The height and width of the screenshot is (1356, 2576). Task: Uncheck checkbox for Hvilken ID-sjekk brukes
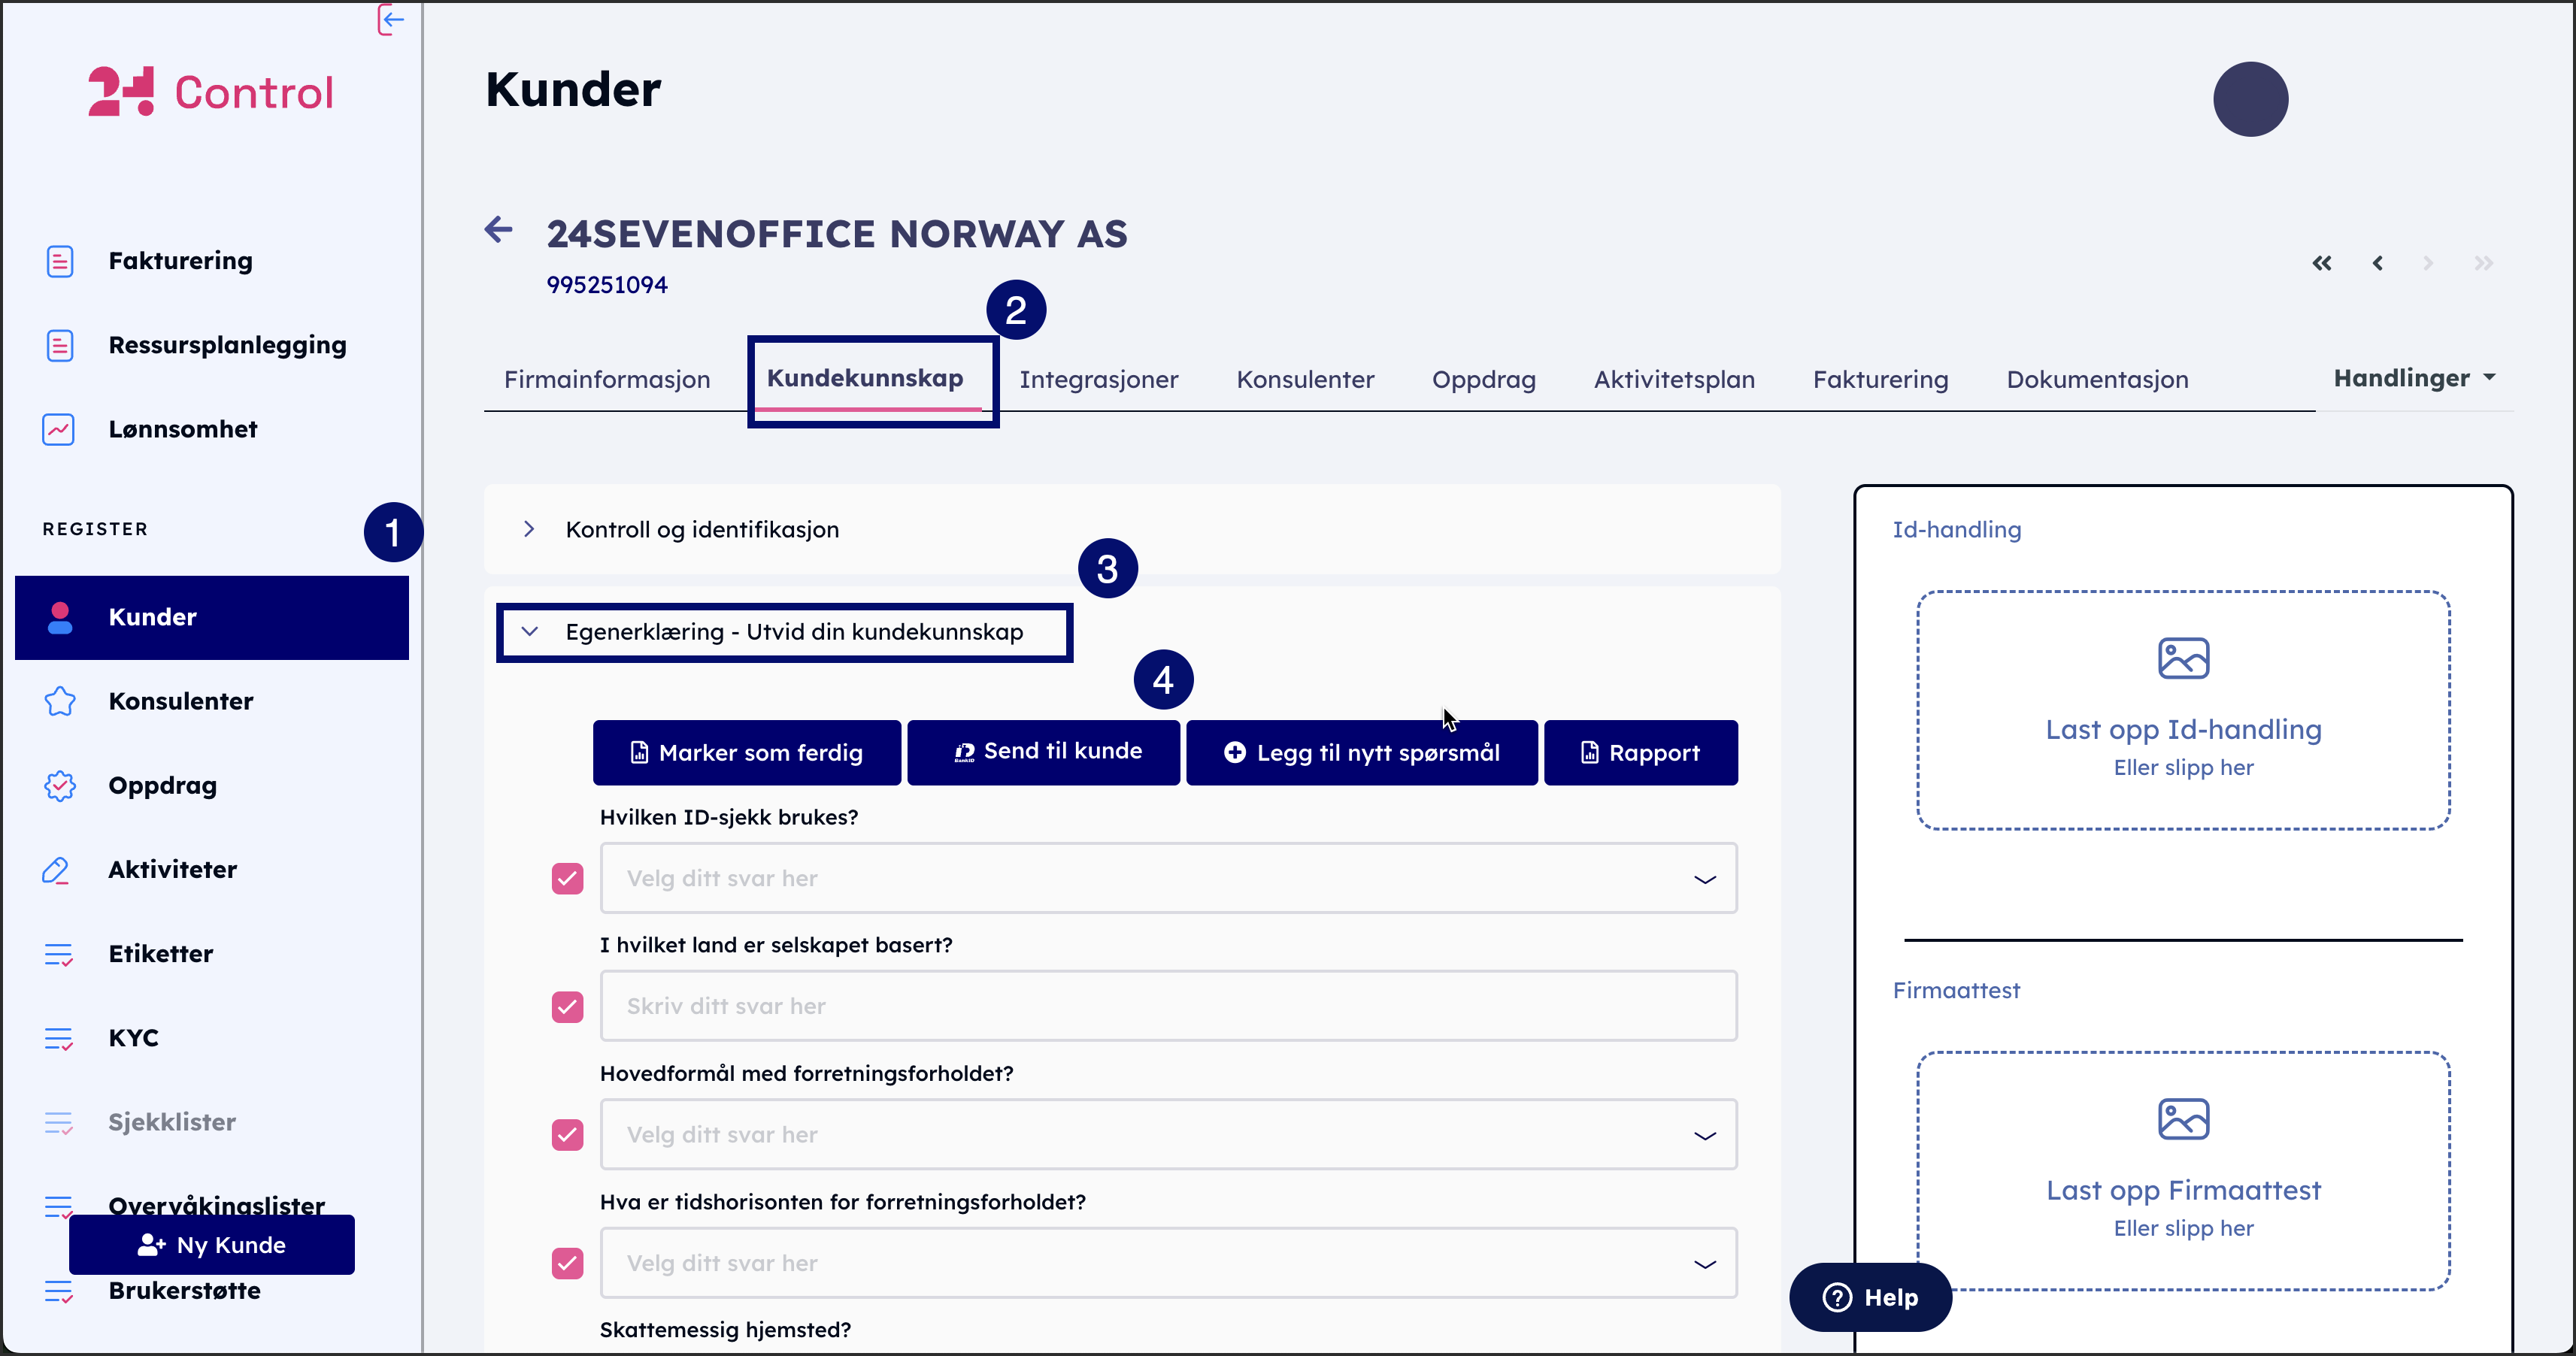(567, 878)
